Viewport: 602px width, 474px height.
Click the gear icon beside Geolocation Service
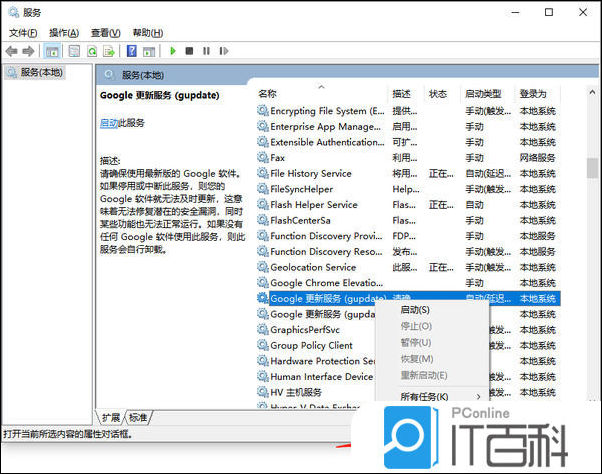(263, 267)
